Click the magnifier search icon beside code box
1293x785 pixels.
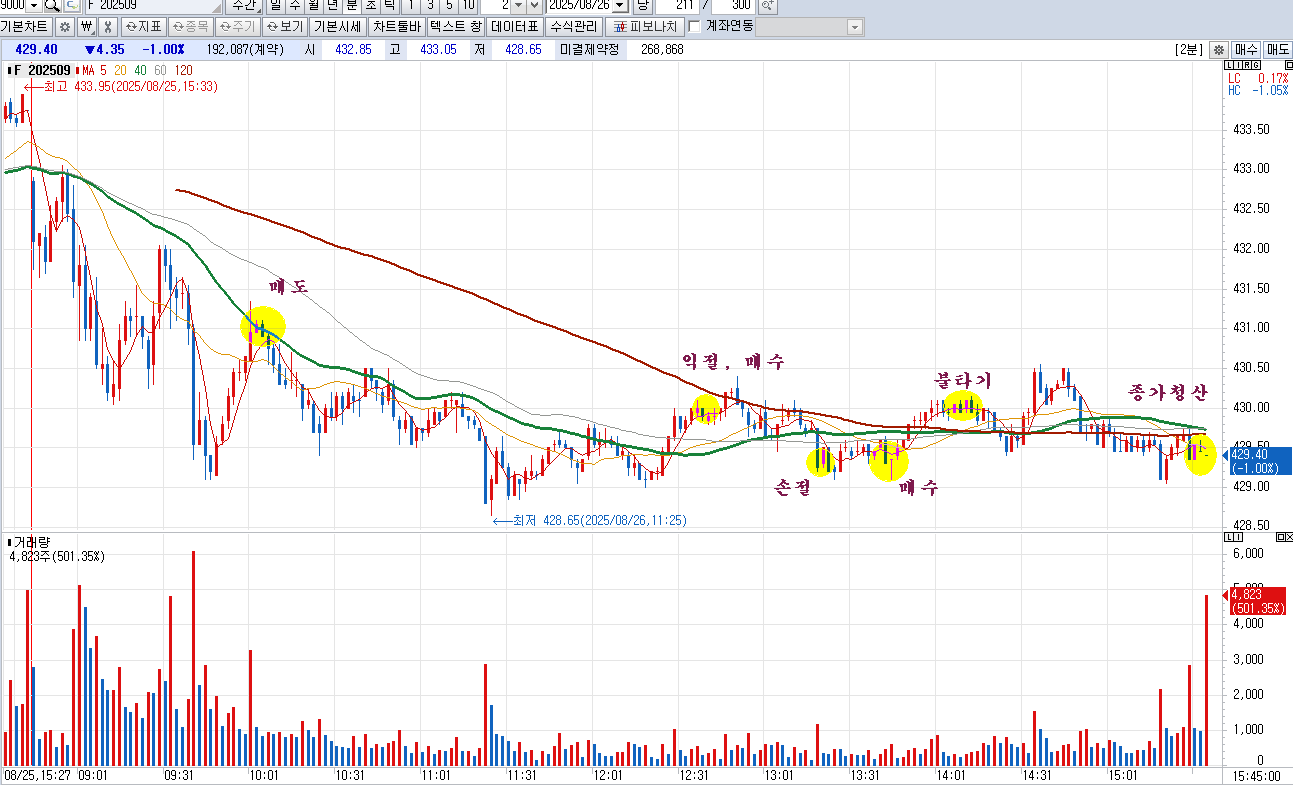point(52,5)
